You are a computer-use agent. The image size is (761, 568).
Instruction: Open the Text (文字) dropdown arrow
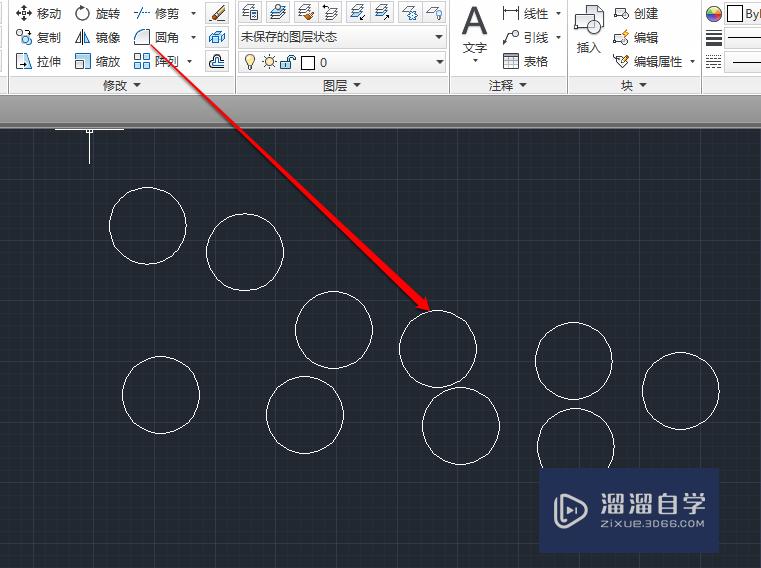(x=475, y=60)
